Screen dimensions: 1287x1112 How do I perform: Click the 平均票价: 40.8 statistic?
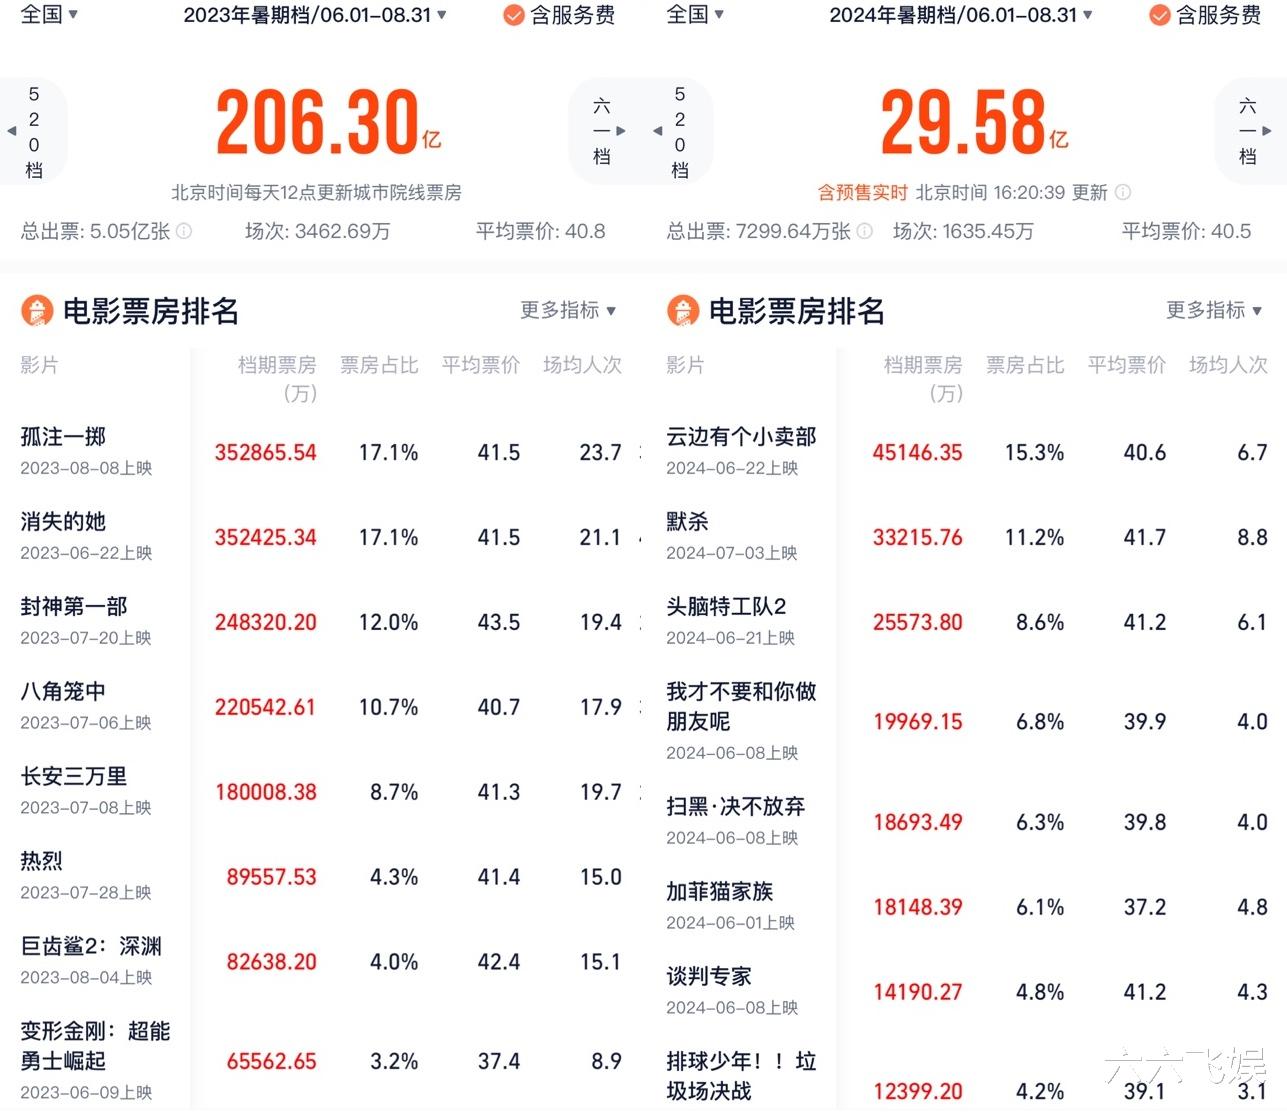540,231
